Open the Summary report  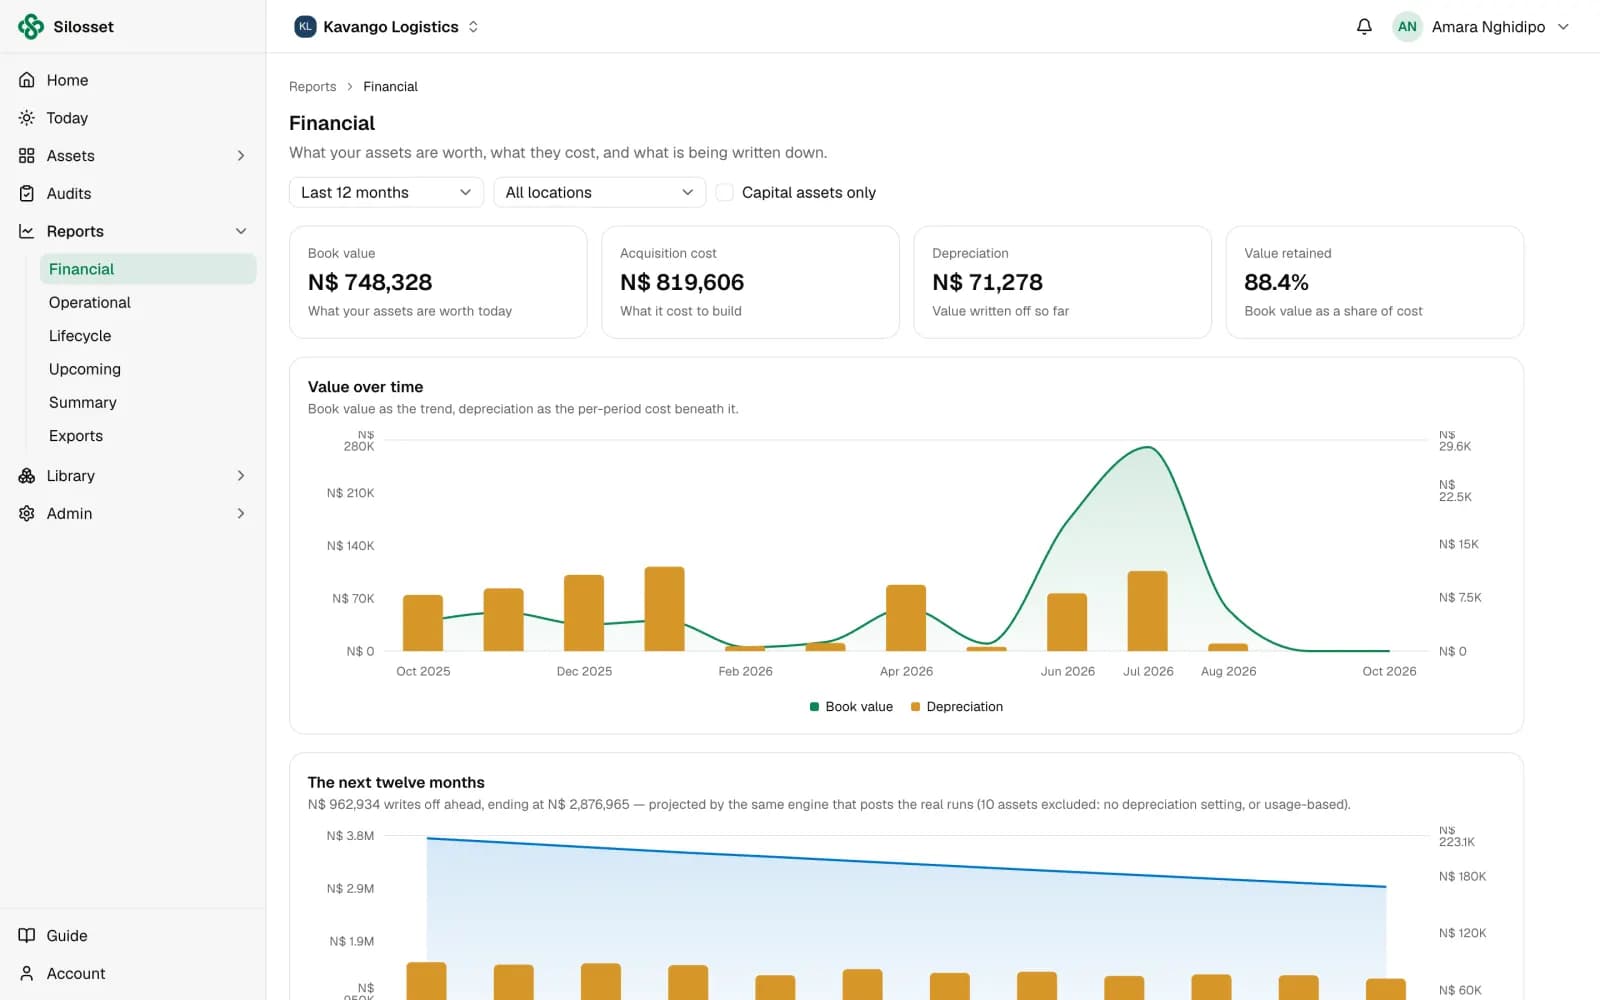tap(148, 403)
